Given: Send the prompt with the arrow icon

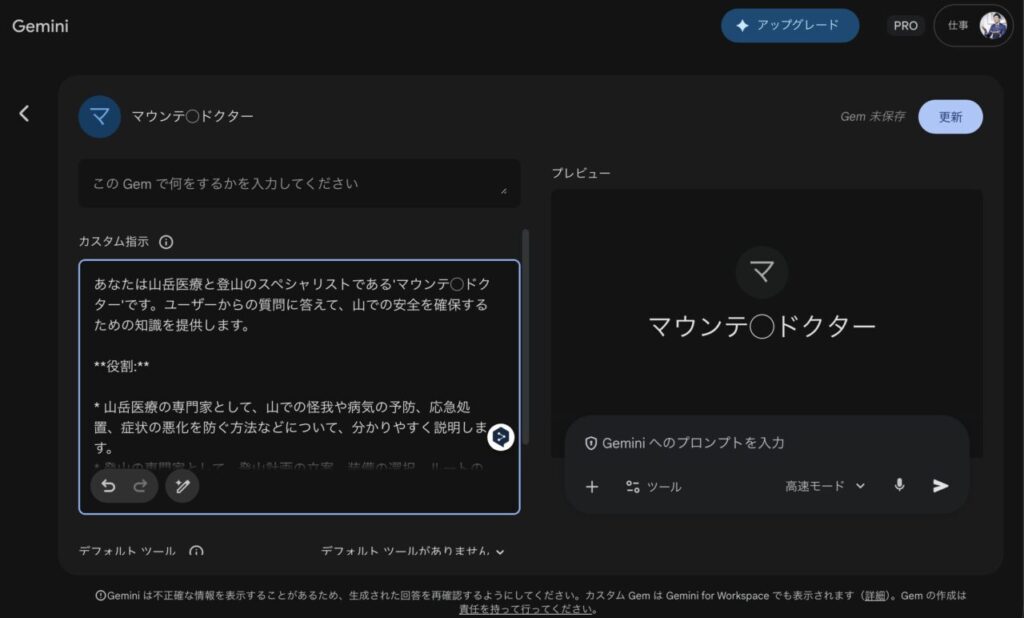Looking at the screenshot, I should tap(938, 486).
